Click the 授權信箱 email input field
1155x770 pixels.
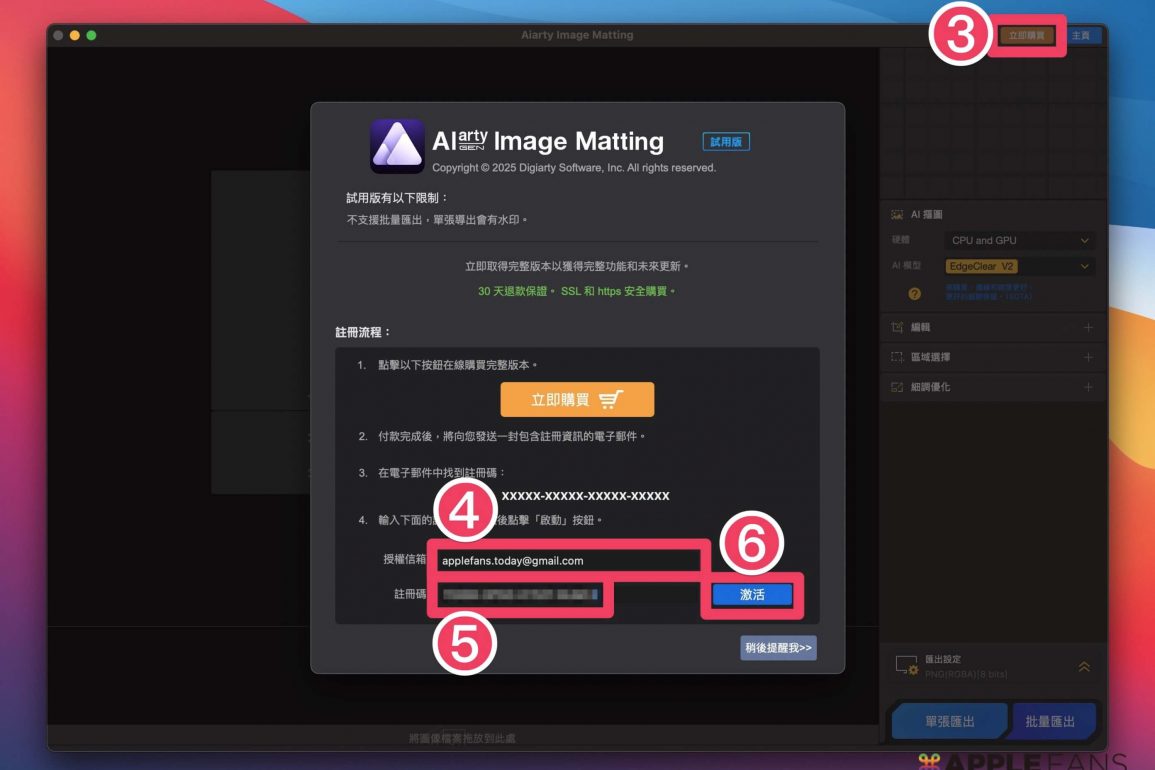click(570, 561)
